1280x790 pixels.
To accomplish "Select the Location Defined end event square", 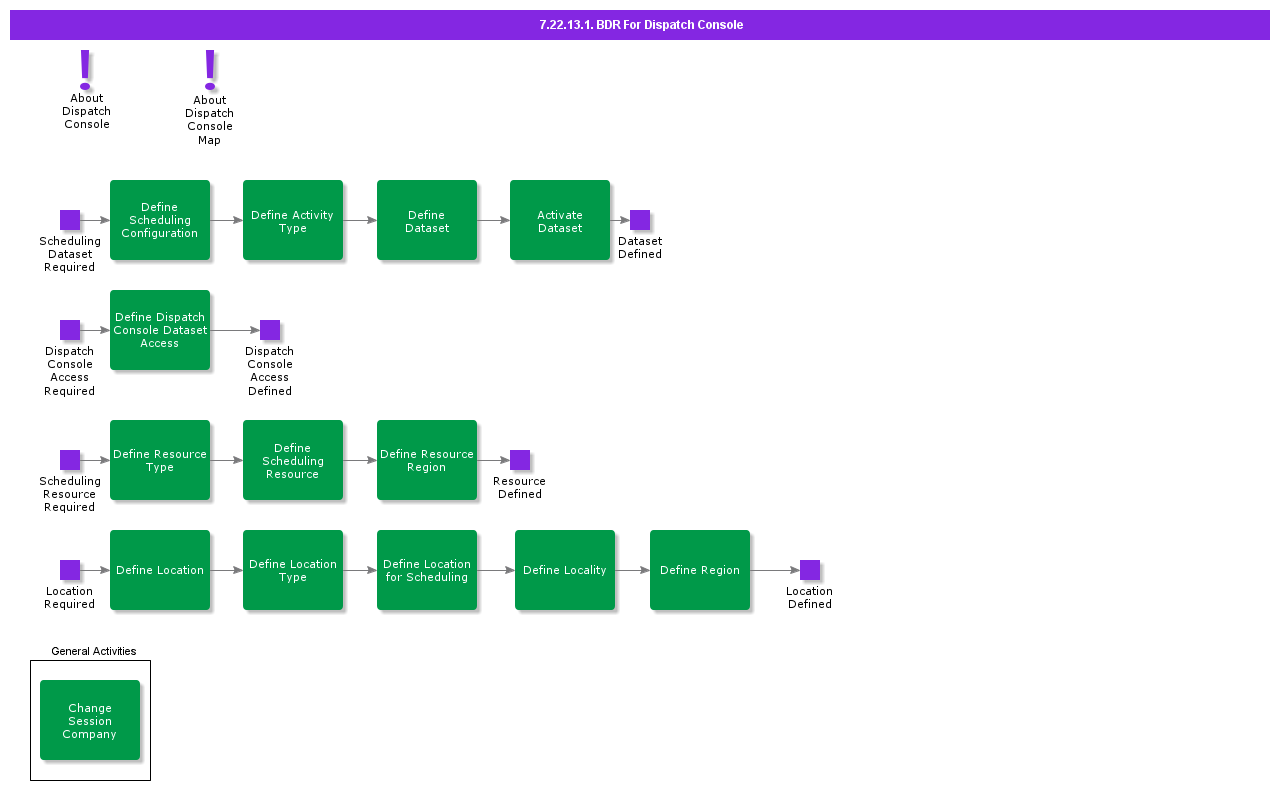I will 810,570.
